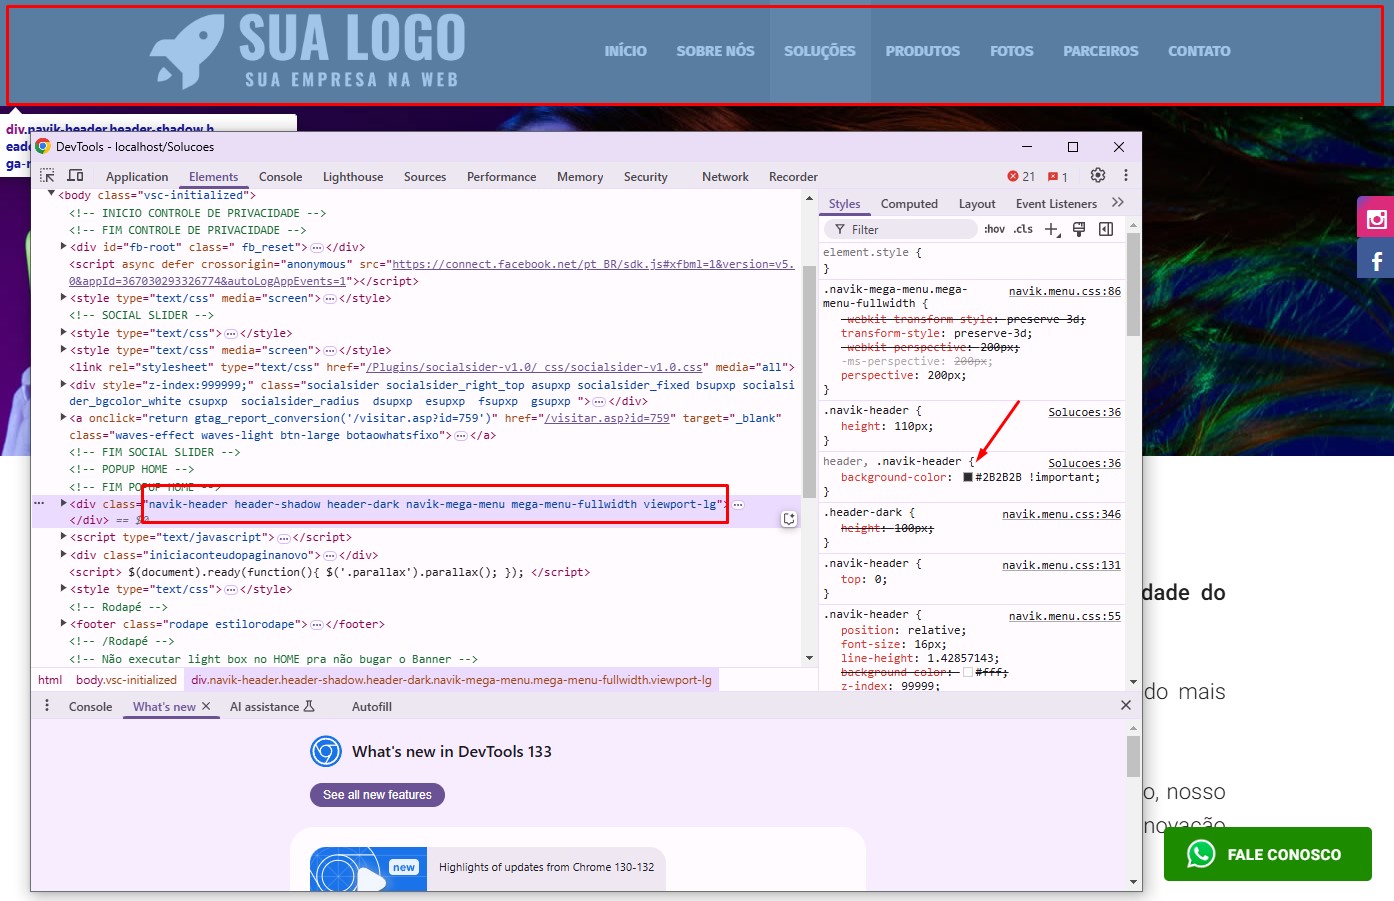Expand the footer rodape element node
Image resolution: width=1394 pixels, height=901 pixels.
click(x=63, y=624)
